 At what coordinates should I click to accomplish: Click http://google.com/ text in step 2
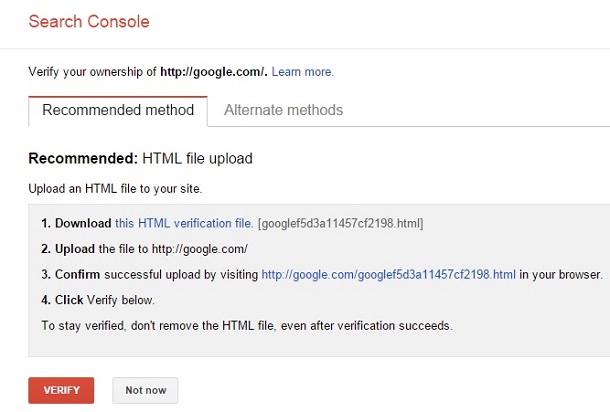click(x=198, y=248)
